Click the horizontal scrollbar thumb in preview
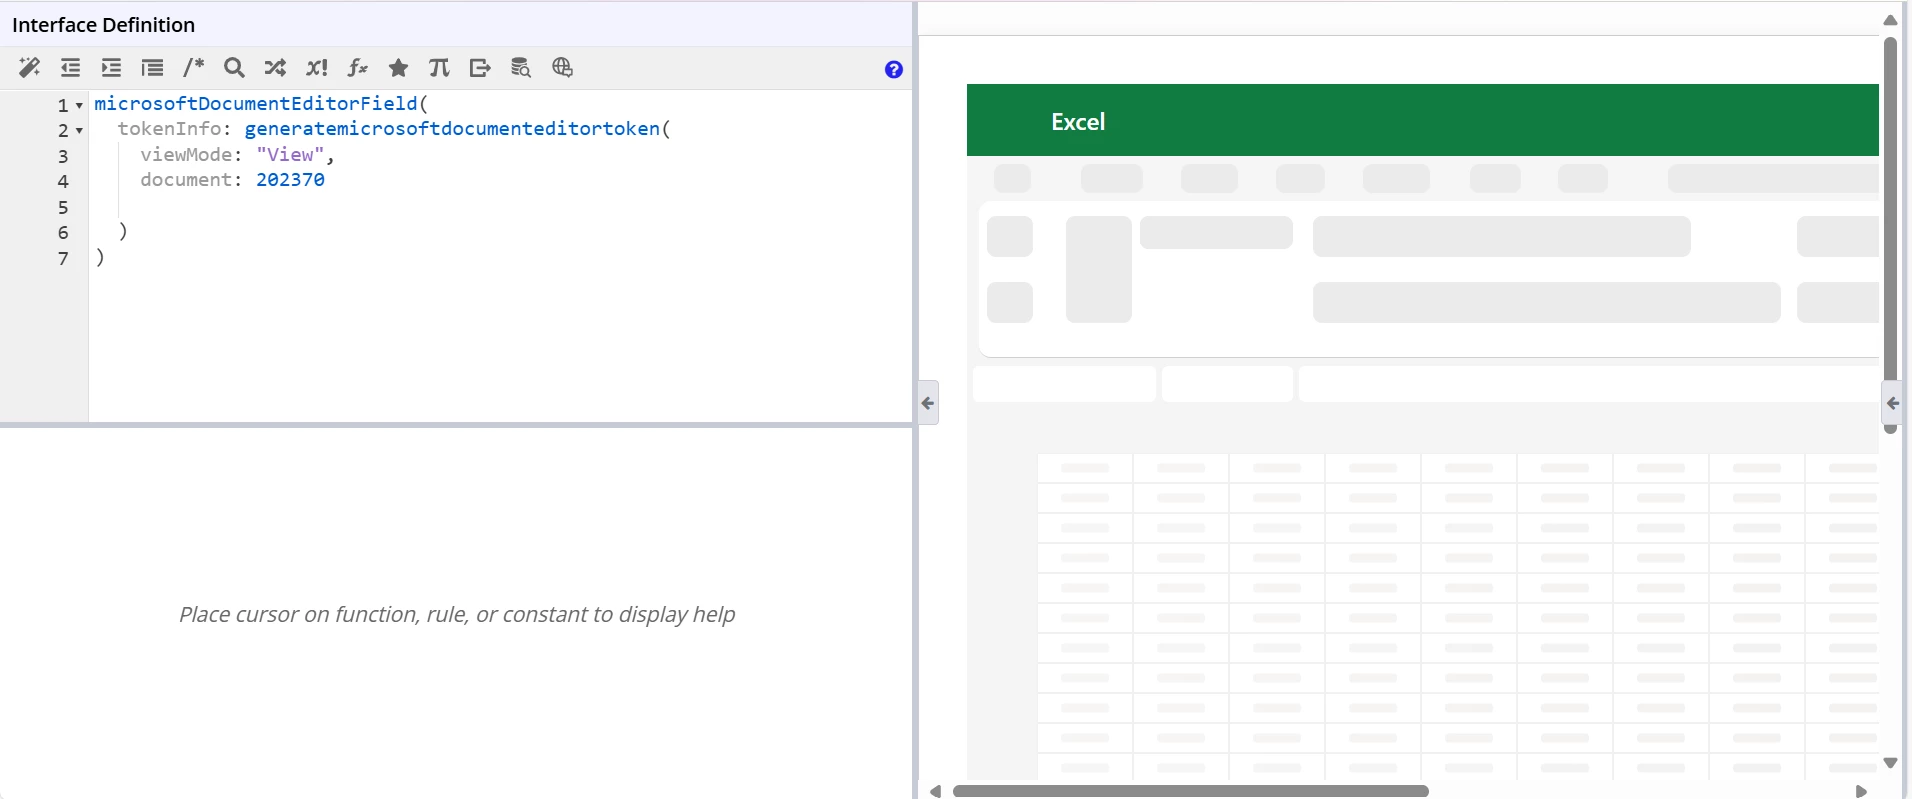1912x799 pixels. click(x=1191, y=791)
